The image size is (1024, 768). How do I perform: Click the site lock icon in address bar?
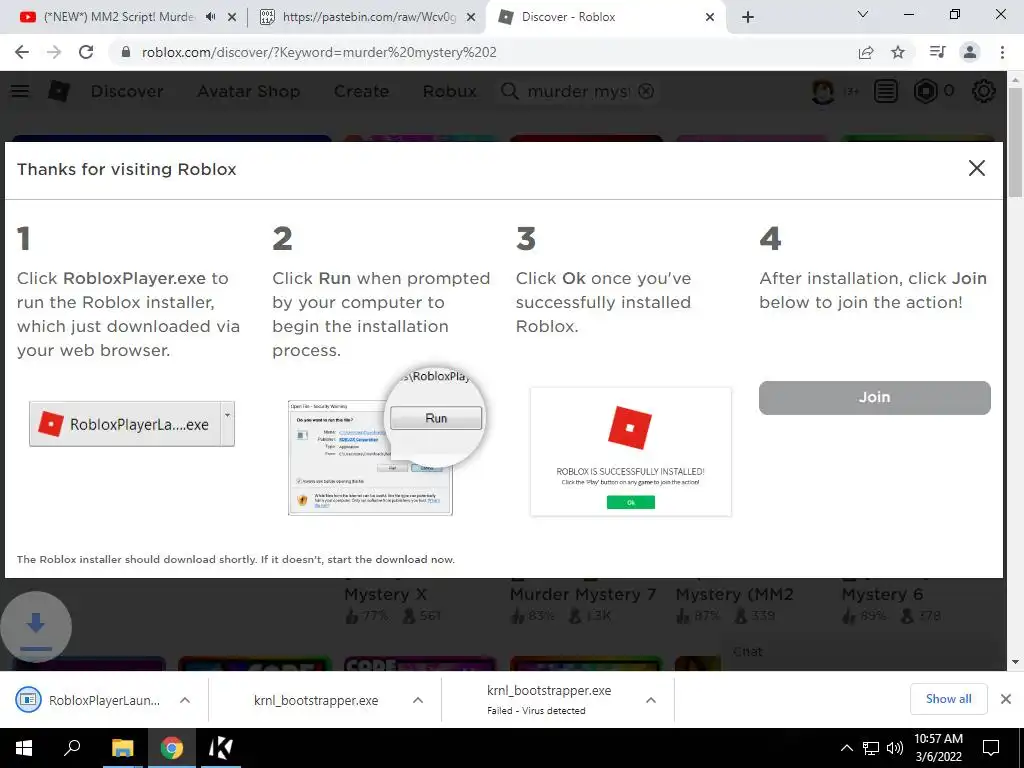click(126, 52)
